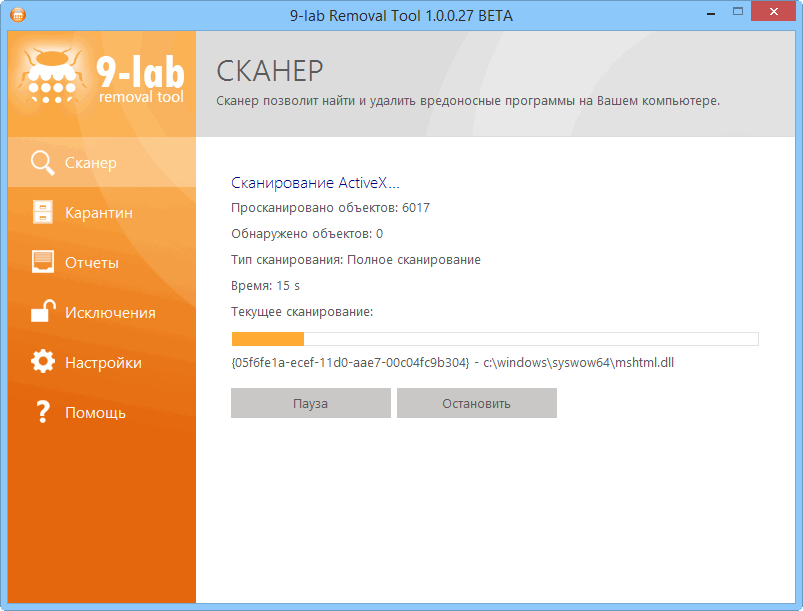Open the Помощь section
Image resolution: width=803 pixels, height=611 pixels.
[102, 413]
